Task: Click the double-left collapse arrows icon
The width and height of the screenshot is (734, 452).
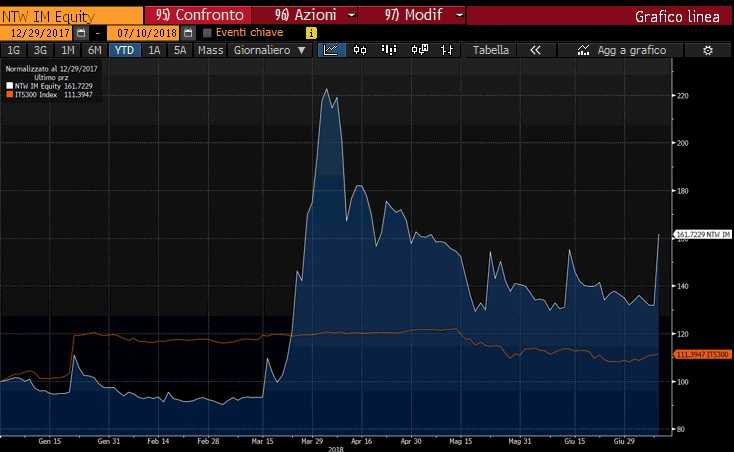Action: tap(535, 50)
